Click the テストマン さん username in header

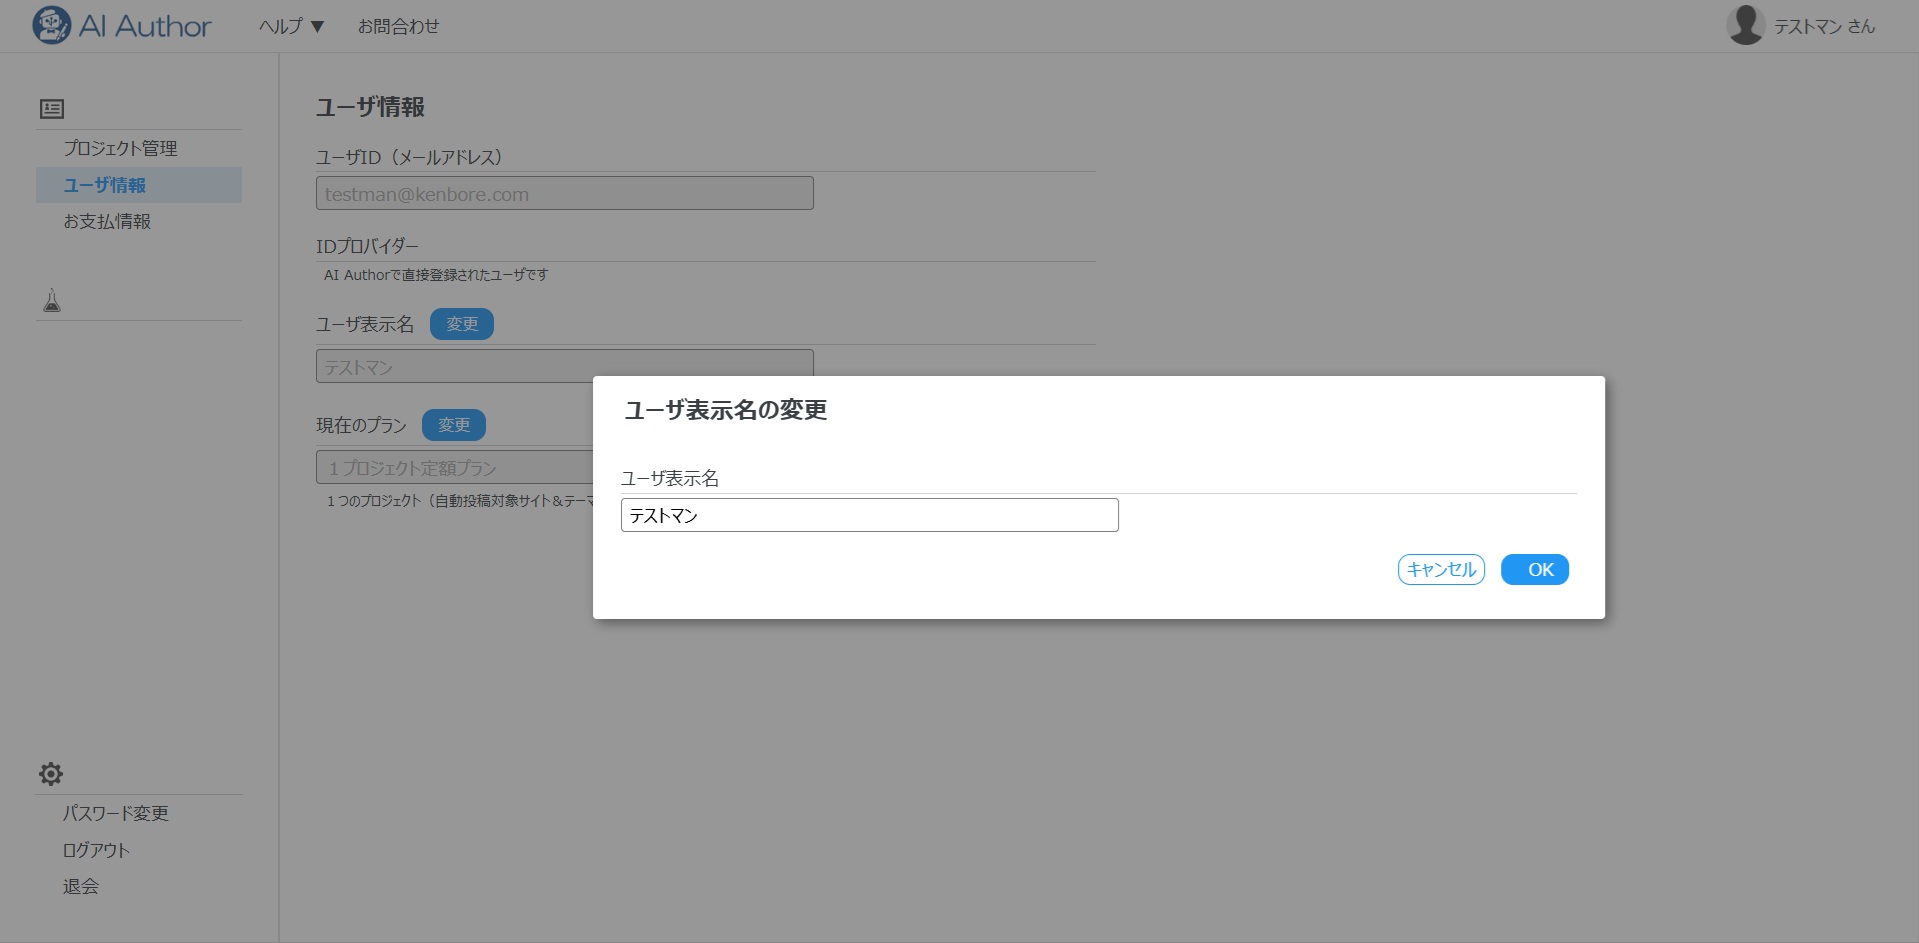1823,26
